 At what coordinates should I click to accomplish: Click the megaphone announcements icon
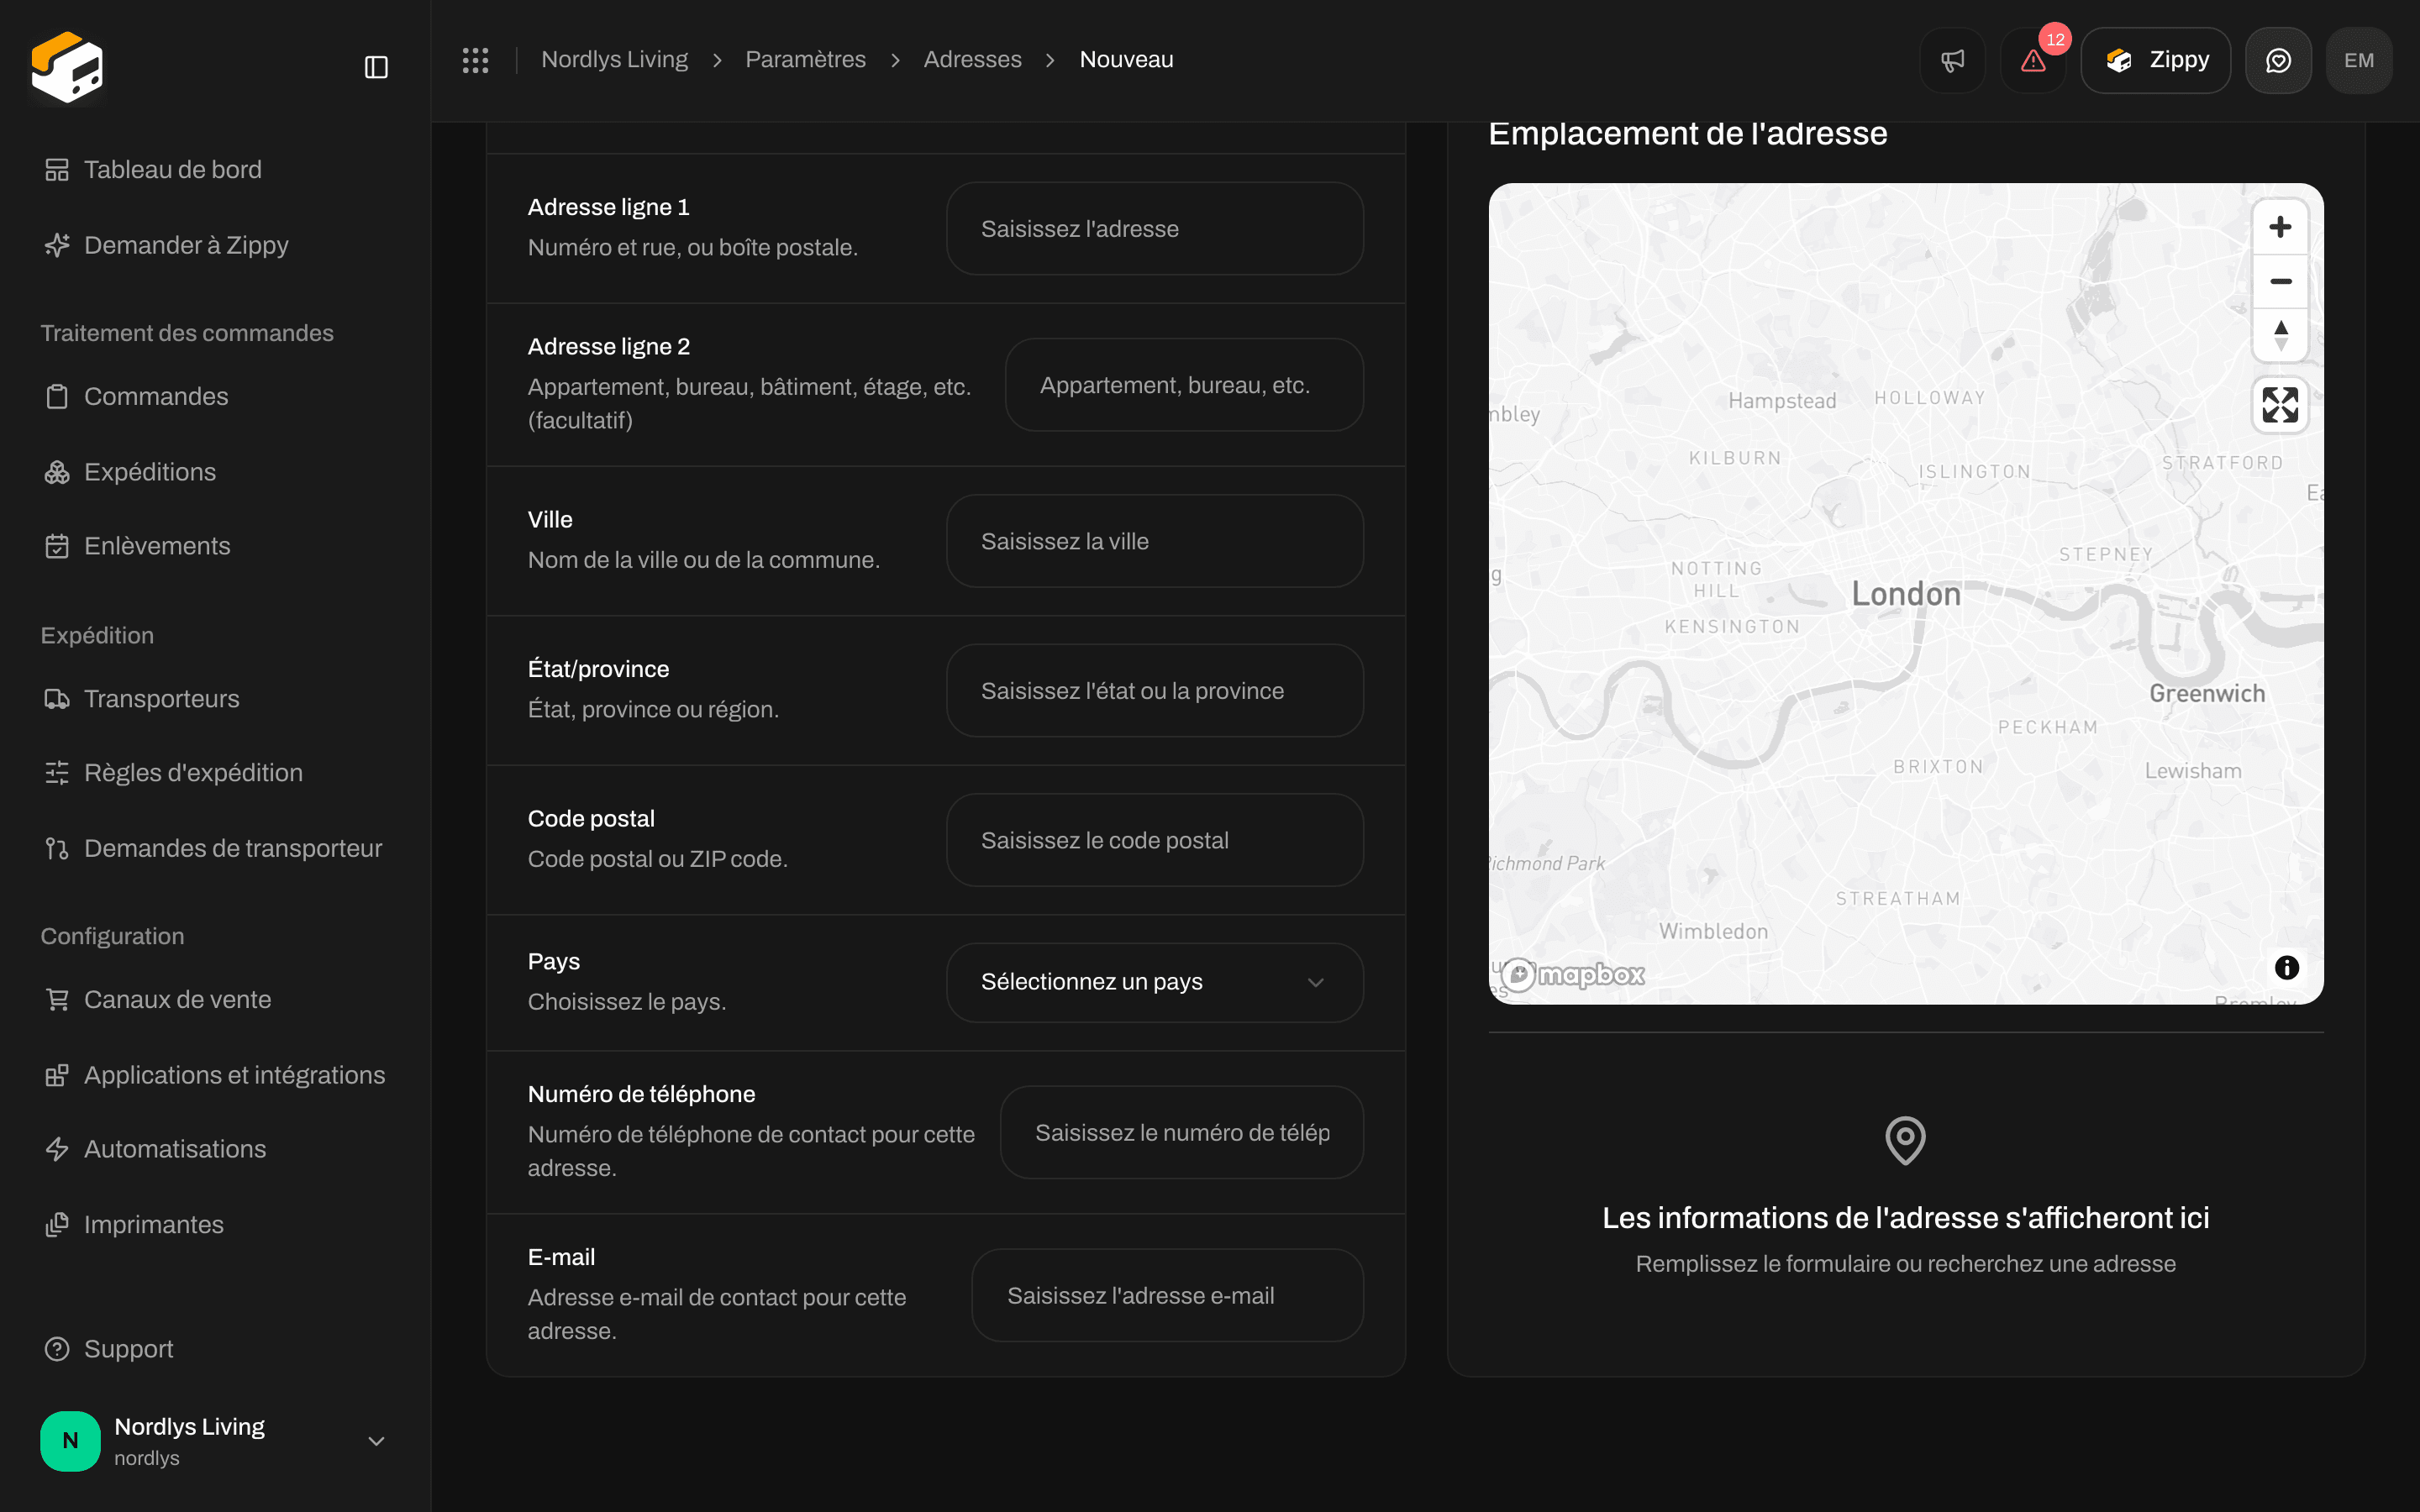click(x=1952, y=60)
